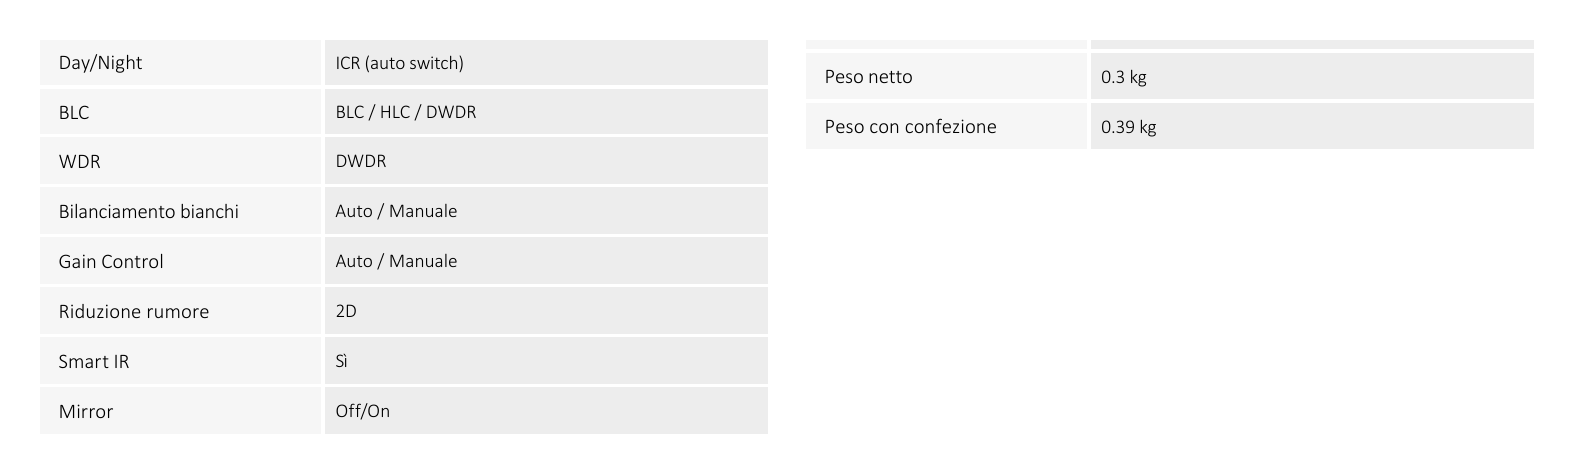Select the 0.3 kg weight value
The image size is (1574, 474).
pos(1123,77)
